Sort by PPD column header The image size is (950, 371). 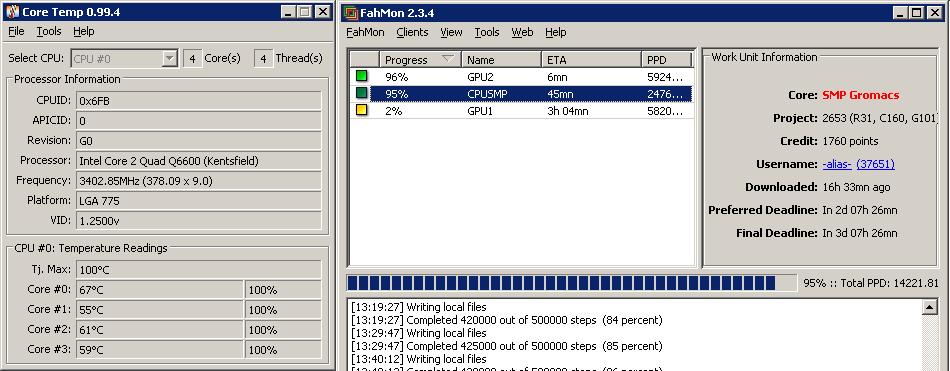click(666, 59)
